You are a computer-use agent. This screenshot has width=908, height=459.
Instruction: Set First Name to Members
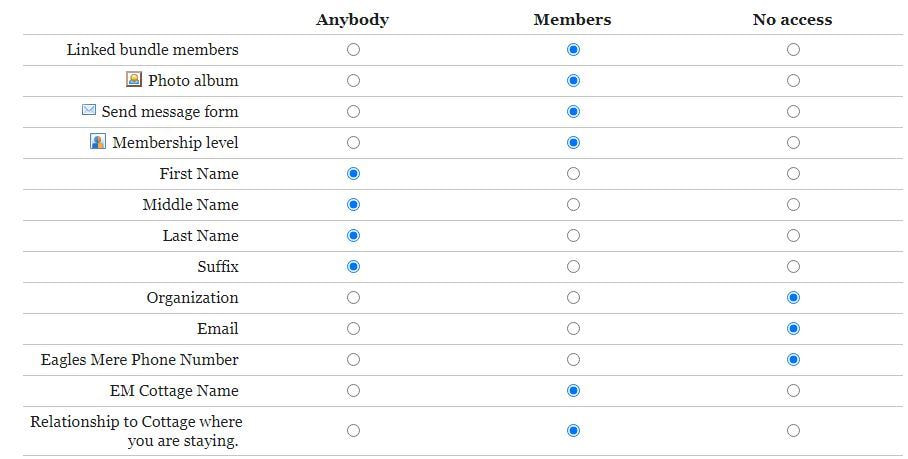click(x=573, y=174)
